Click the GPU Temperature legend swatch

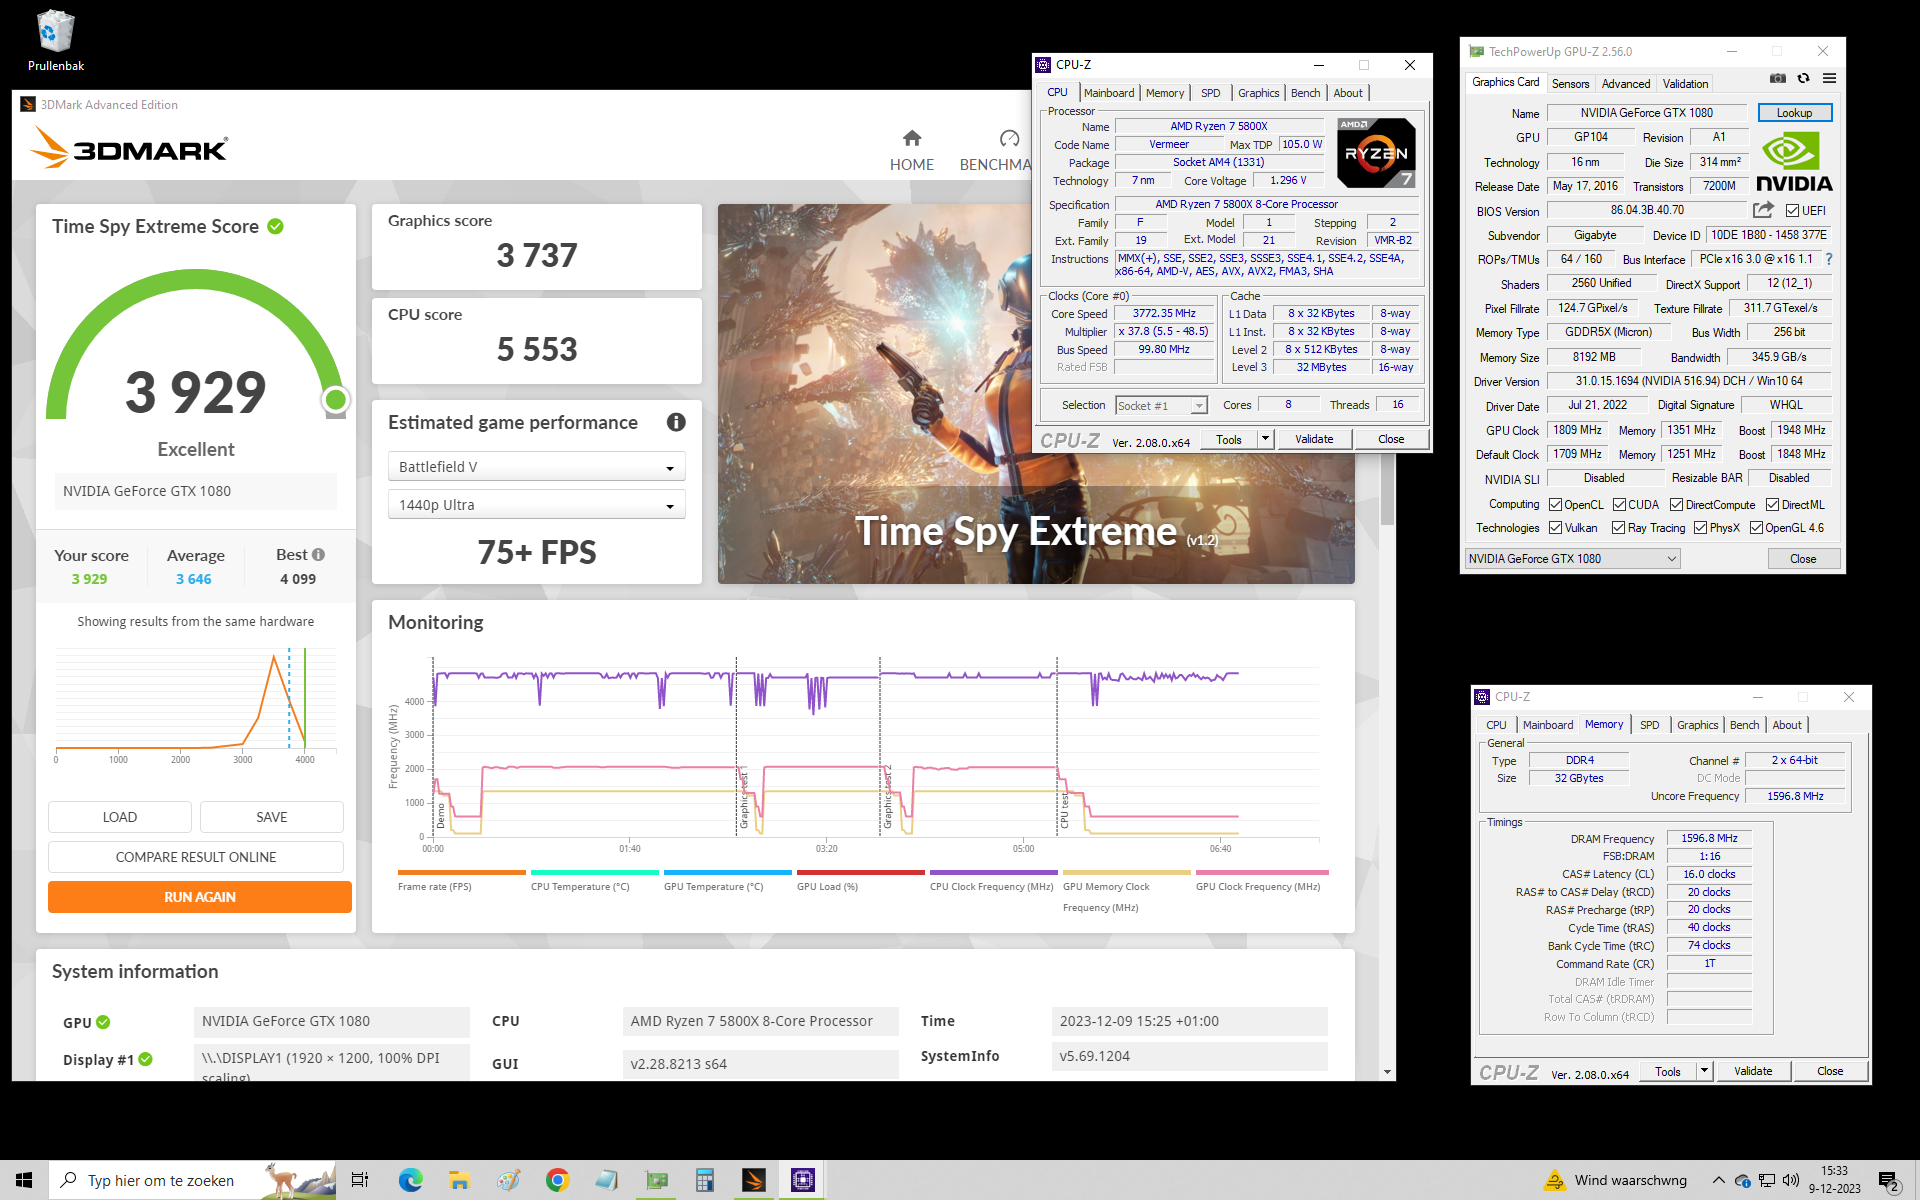click(x=727, y=872)
